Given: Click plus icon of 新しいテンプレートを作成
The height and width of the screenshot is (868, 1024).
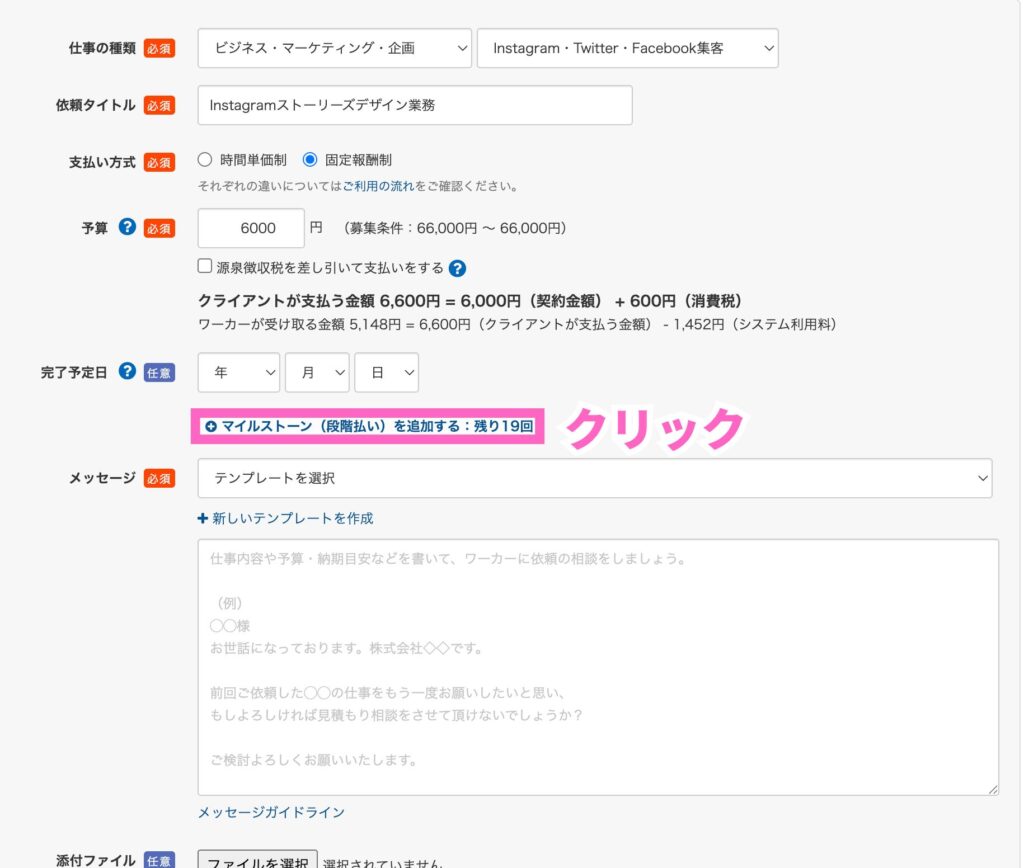Looking at the screenshot, I should click(x=203, y=518).
